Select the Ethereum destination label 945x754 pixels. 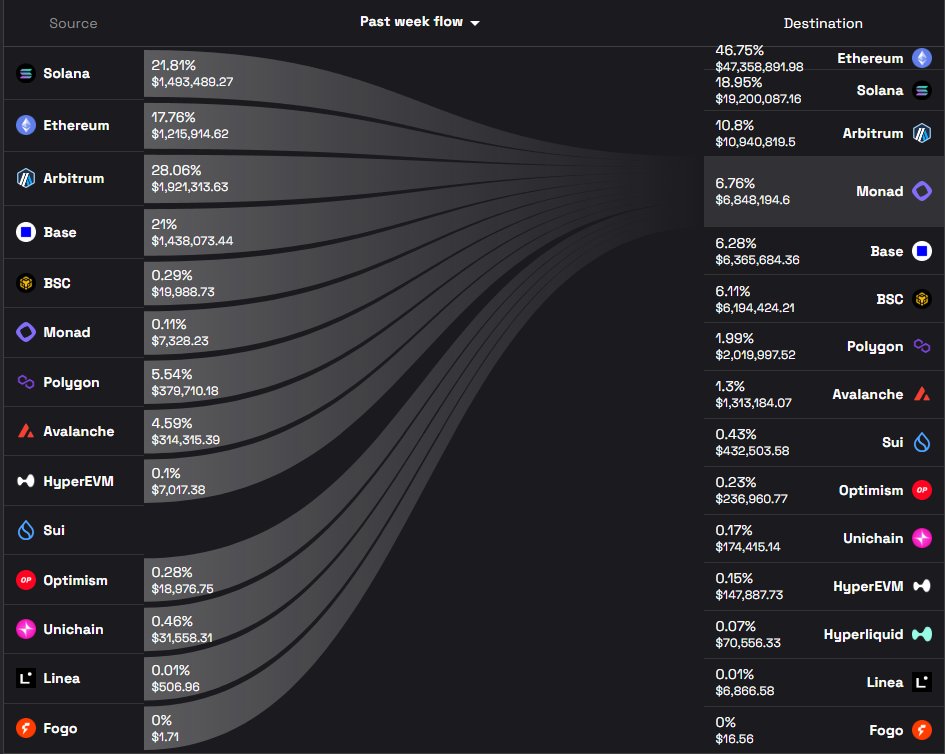870,58
